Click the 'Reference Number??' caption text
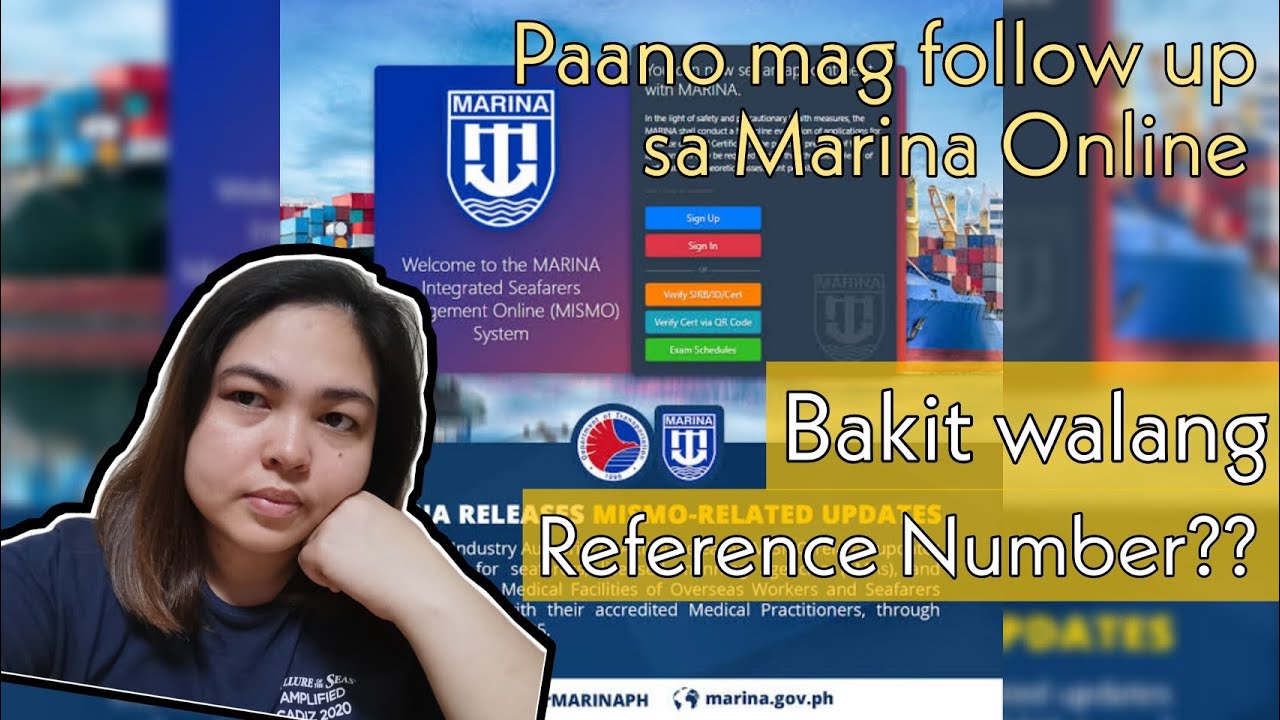The image size is (1280, 720). click(x=897, y=545)
